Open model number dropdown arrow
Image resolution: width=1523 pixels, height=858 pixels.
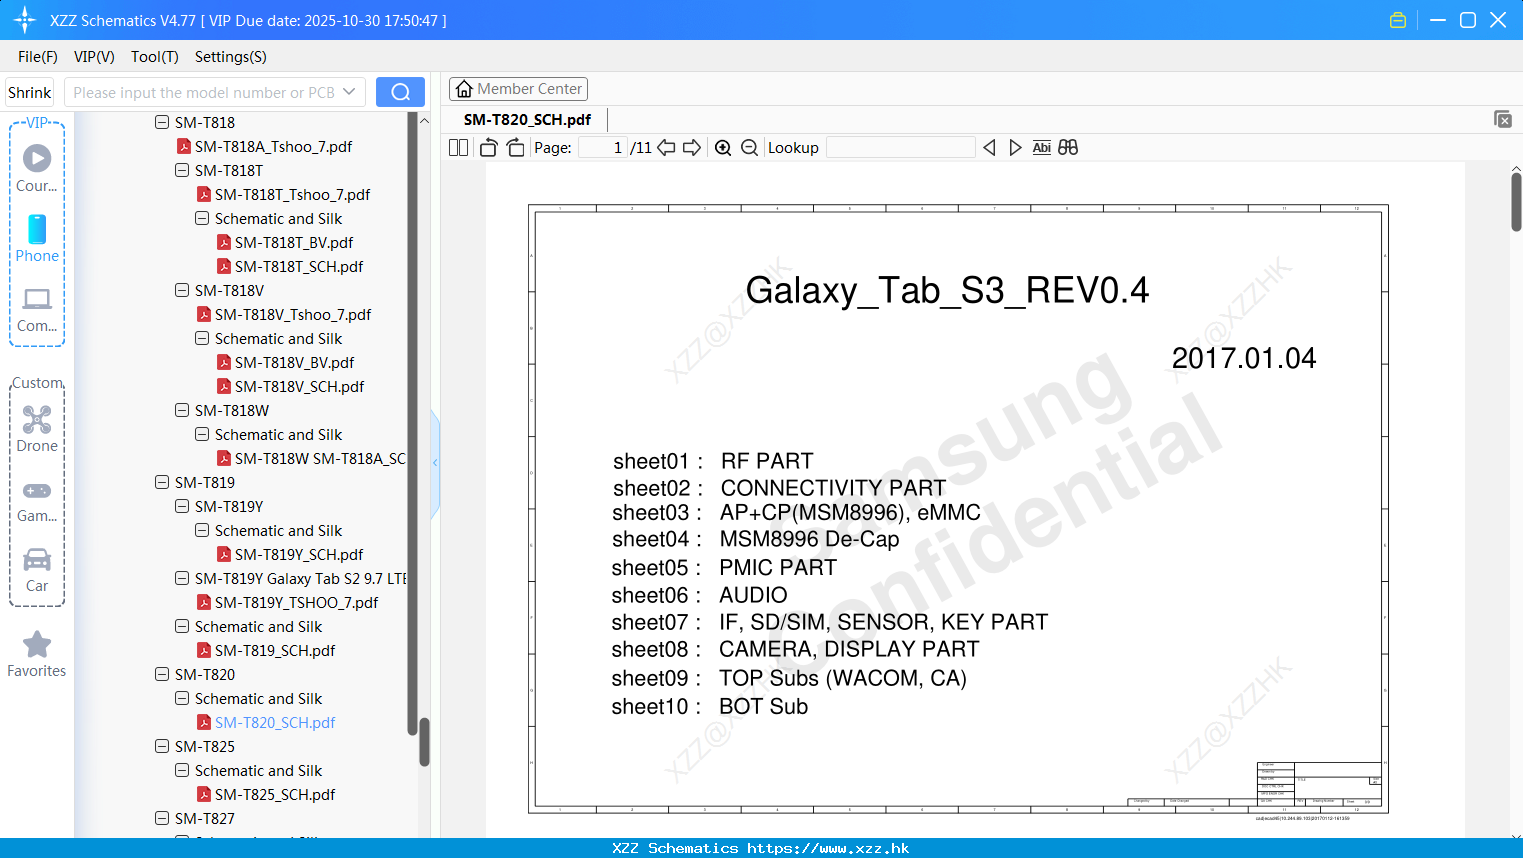349,92
